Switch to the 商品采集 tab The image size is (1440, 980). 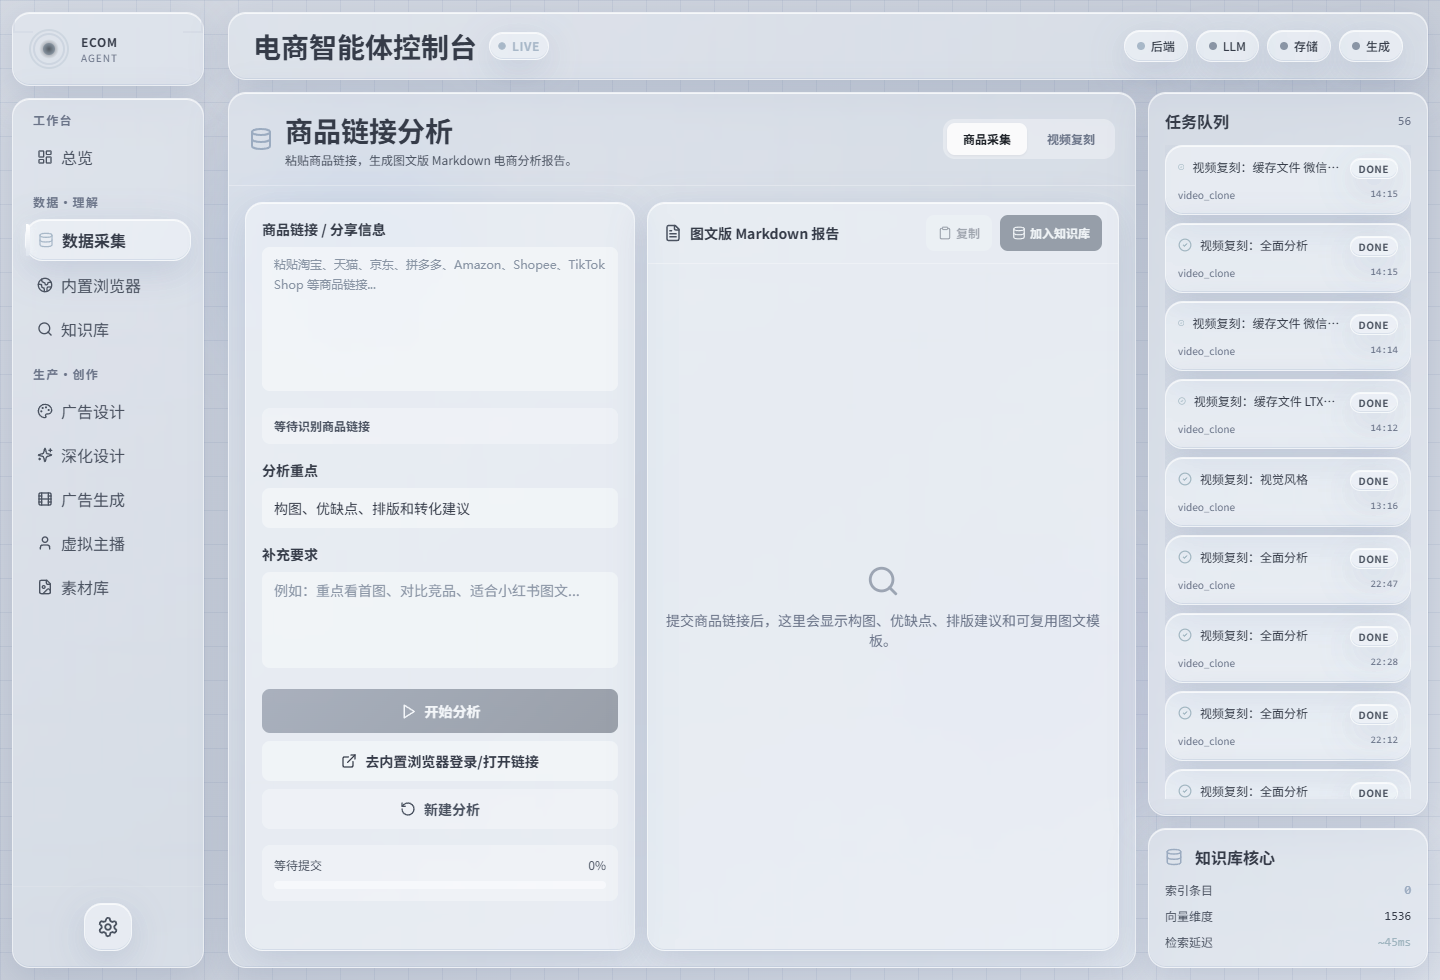click(x=987, y=139)
